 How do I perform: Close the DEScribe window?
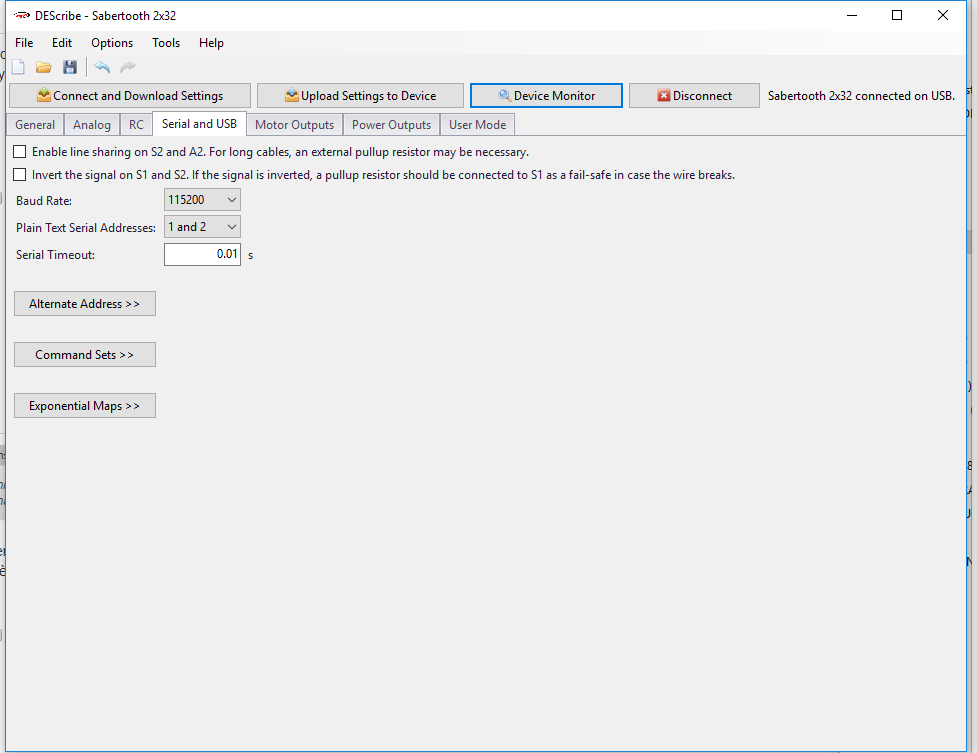943,16
